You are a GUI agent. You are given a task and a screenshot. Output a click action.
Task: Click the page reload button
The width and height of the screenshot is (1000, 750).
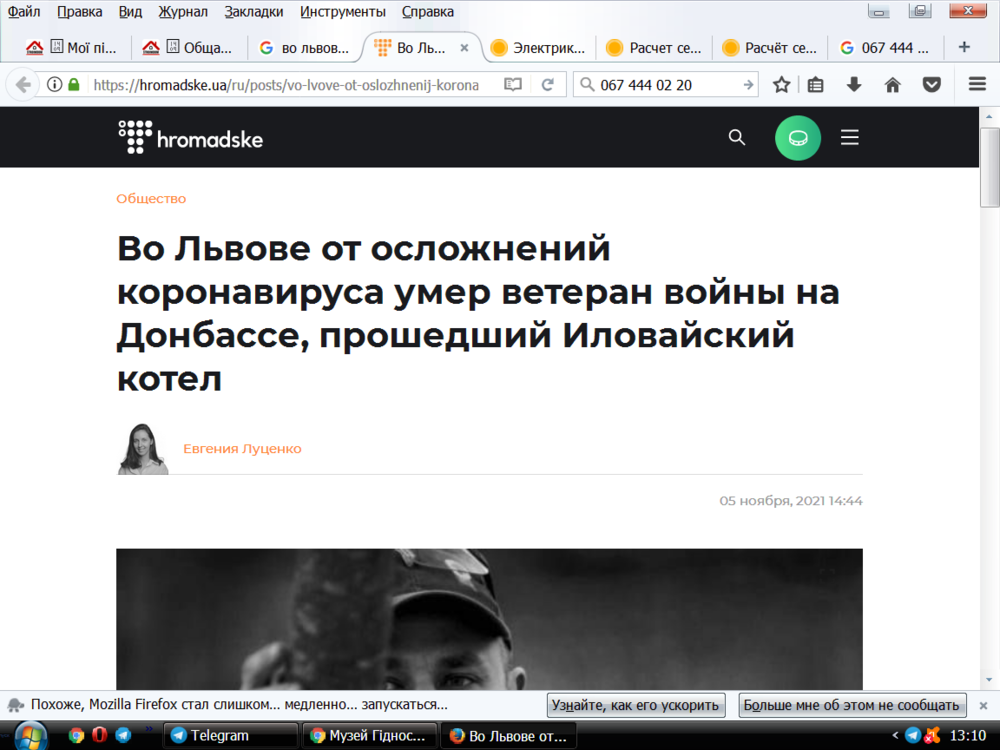point(546,85)
